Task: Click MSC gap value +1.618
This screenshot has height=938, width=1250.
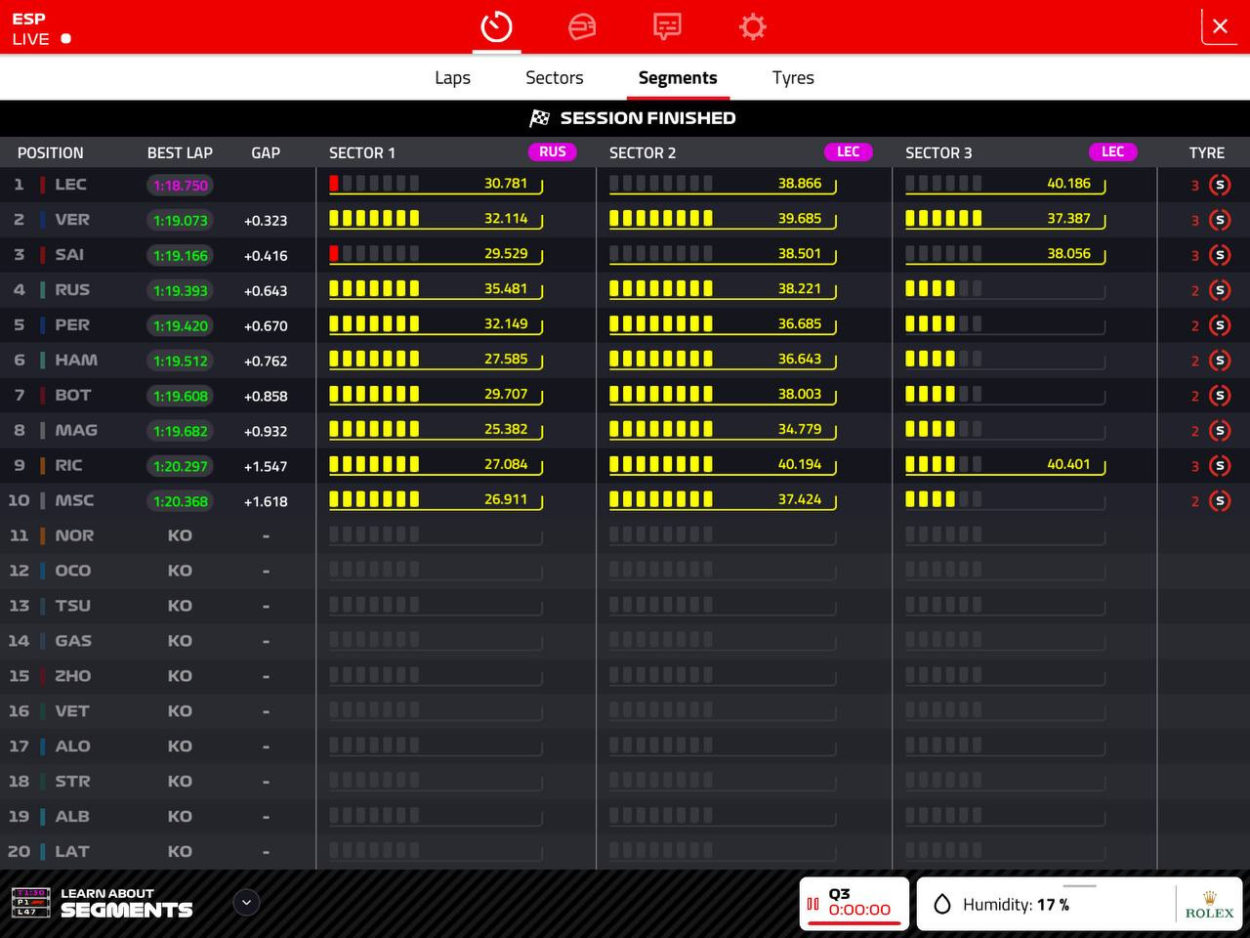Action: [x=266, y=502]
